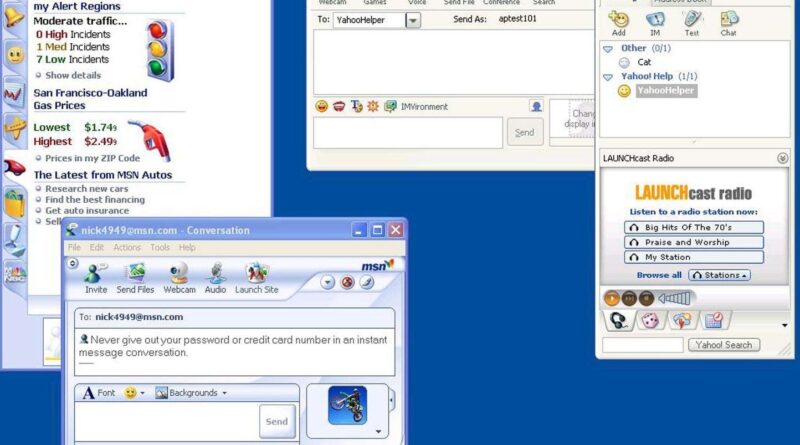Open Stations dropdown in LAUNCHcast radio
The height and width of the screenshot is (445, 800).
pos(719,275)
